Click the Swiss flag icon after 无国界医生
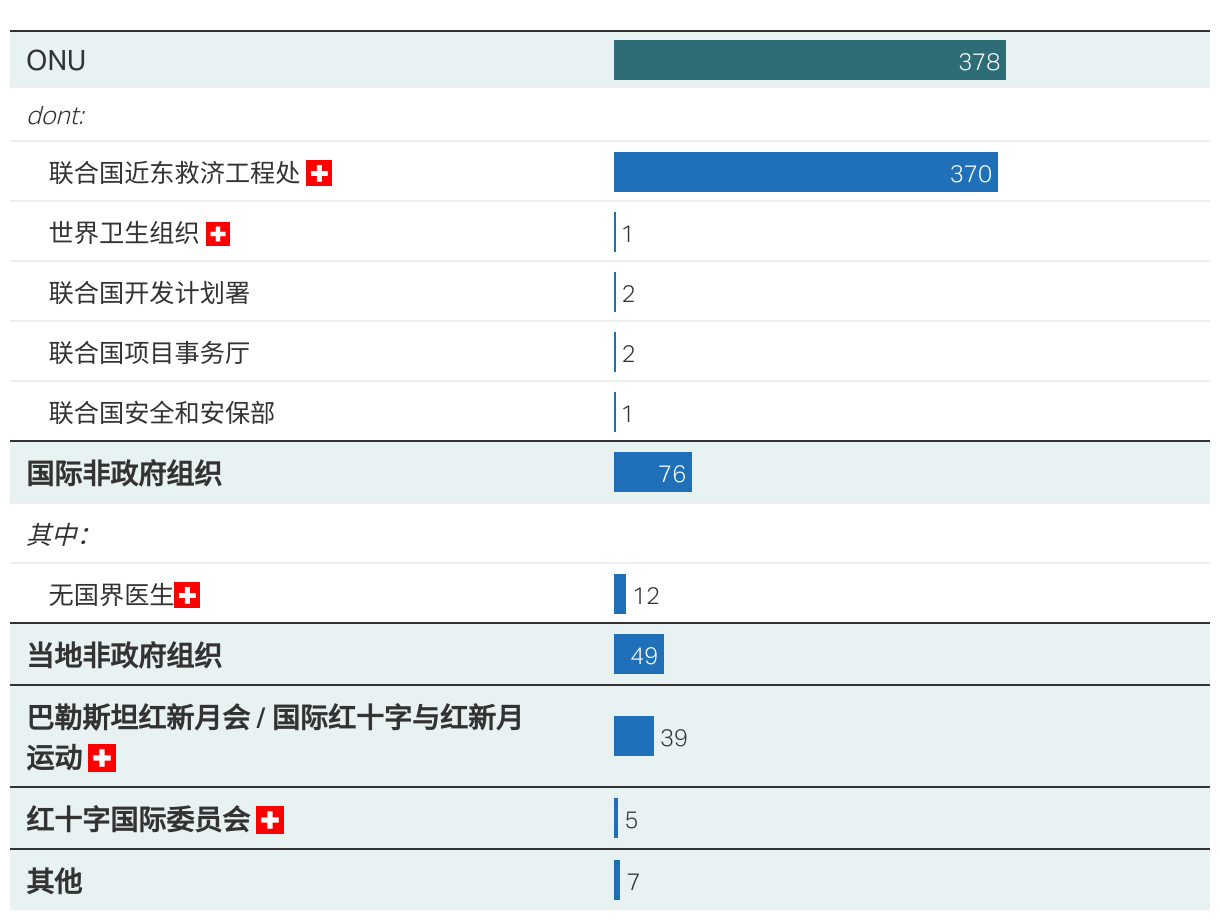 (187, 596)
